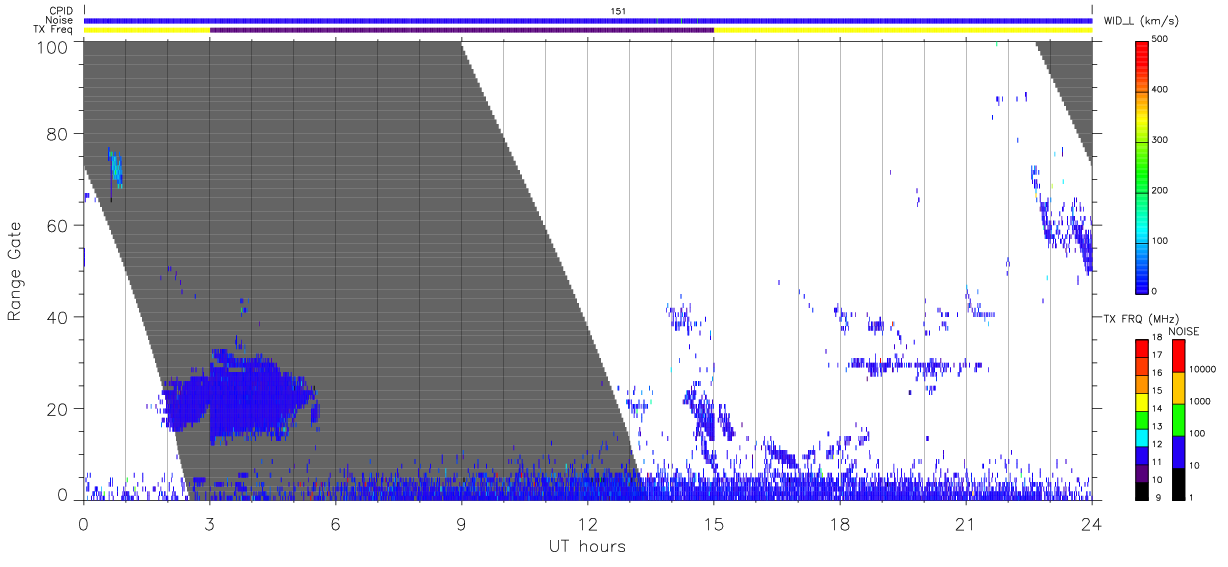Image resolution: width=1228 pixels, height=567 pixels.
Task: Click the UT hours axis title
Action: pyautogui.click(x=587, y=547)
